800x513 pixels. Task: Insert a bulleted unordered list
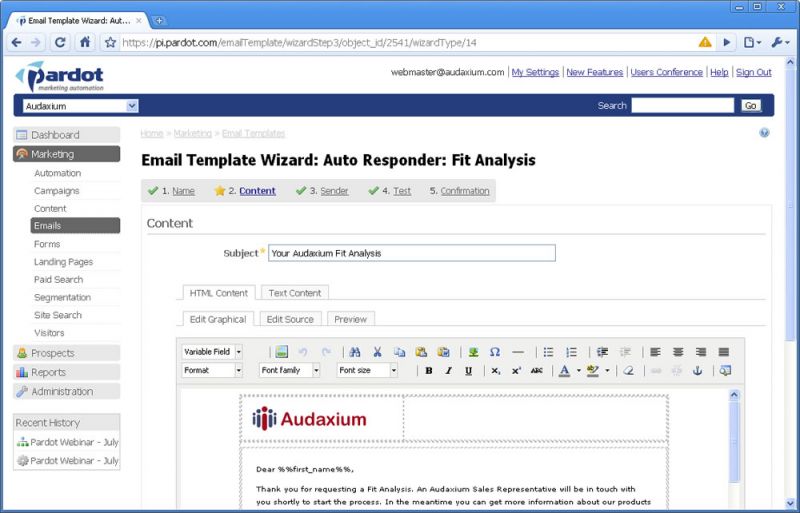click(x=548, y=352)
